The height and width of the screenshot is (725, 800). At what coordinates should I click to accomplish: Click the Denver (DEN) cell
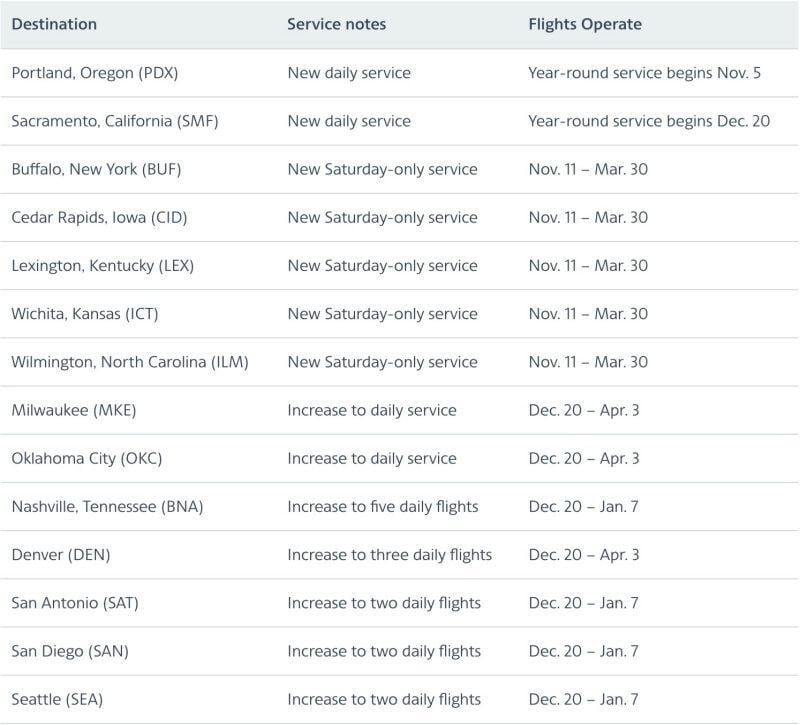pyautogui.click(x=61, y=555)
